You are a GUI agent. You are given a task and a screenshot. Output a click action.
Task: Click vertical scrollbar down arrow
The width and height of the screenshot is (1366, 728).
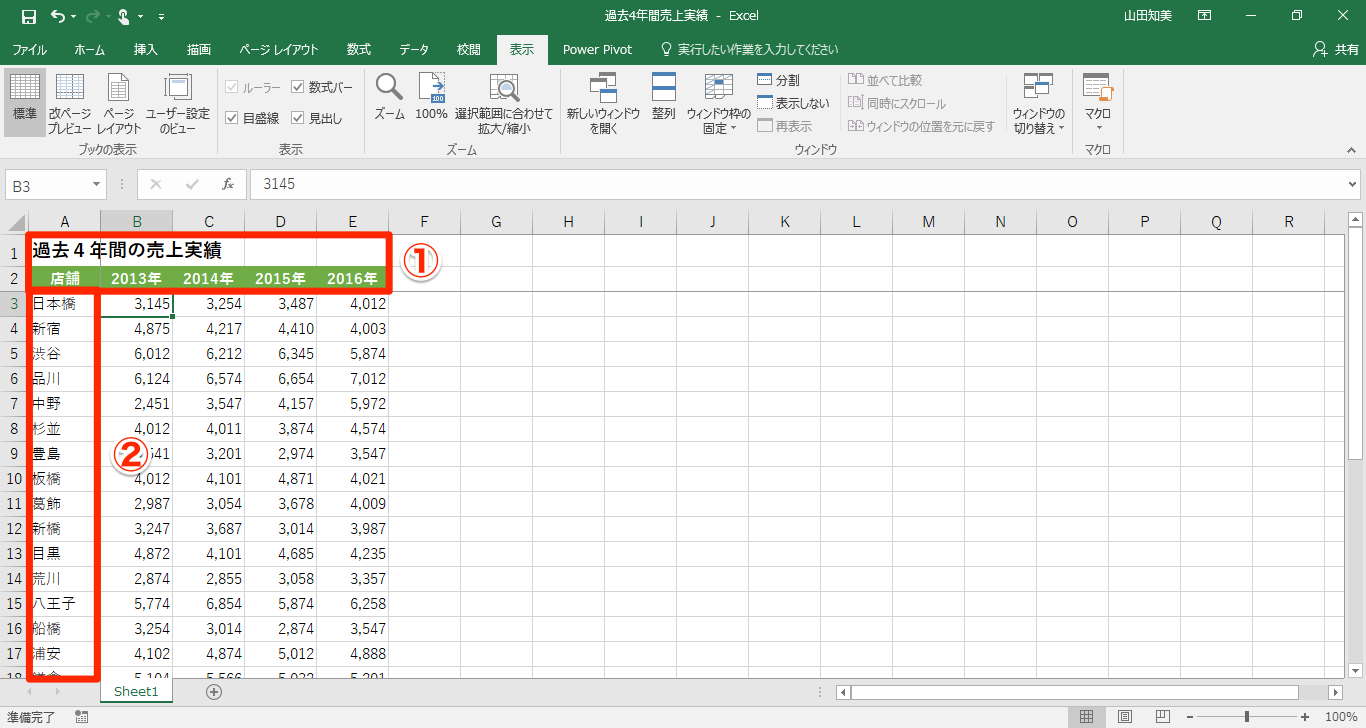click(1356, 671)
